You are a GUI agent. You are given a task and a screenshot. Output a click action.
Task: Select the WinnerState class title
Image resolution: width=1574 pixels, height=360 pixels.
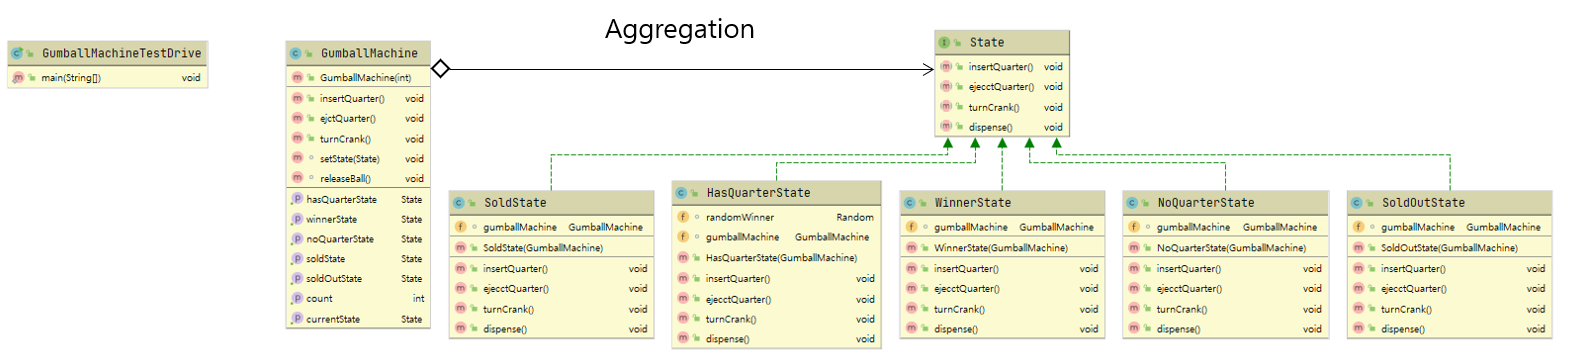pos(972,202)
